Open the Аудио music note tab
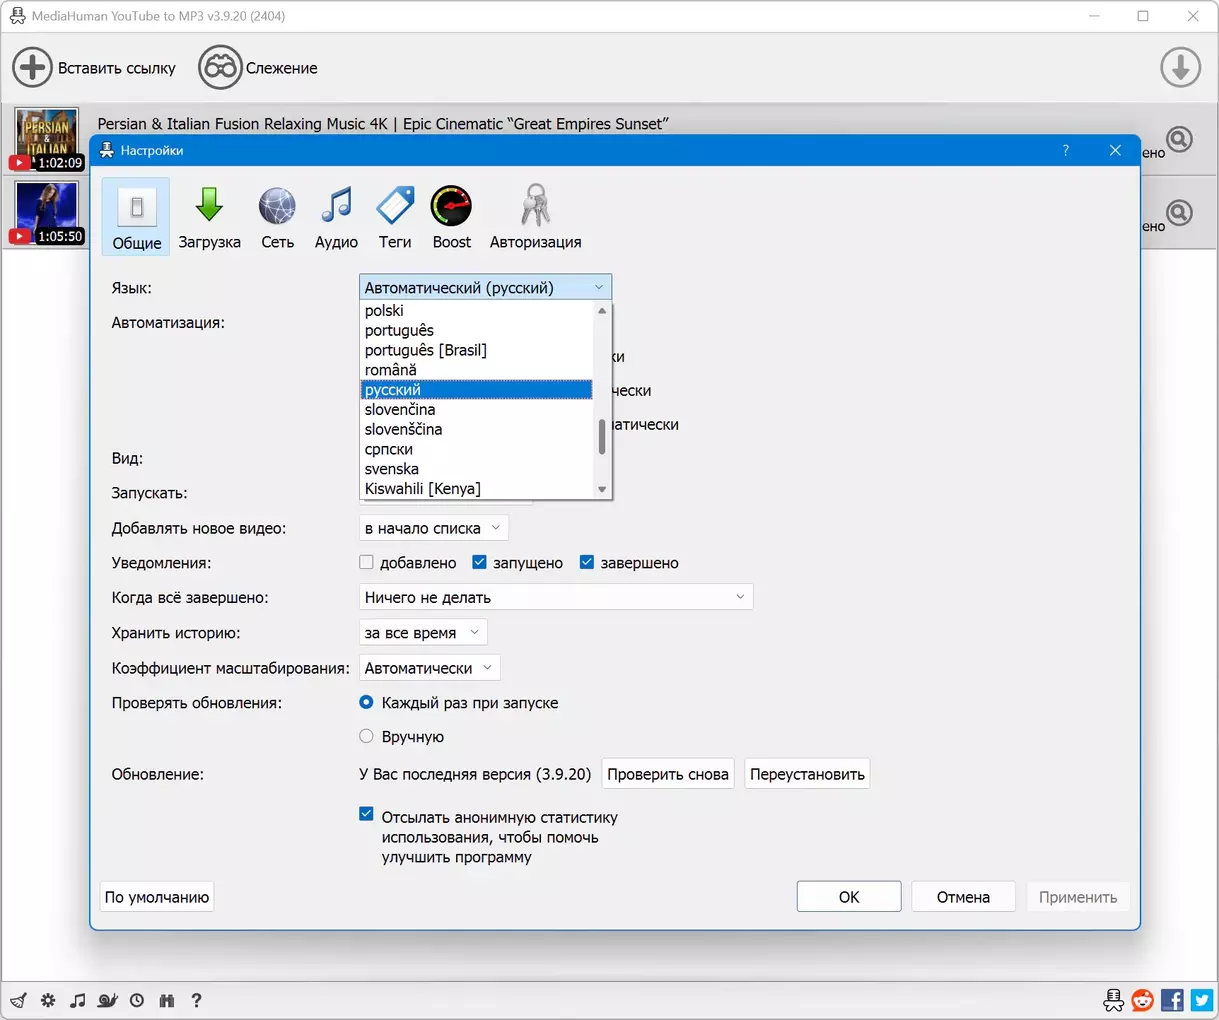 click(336, 217)
